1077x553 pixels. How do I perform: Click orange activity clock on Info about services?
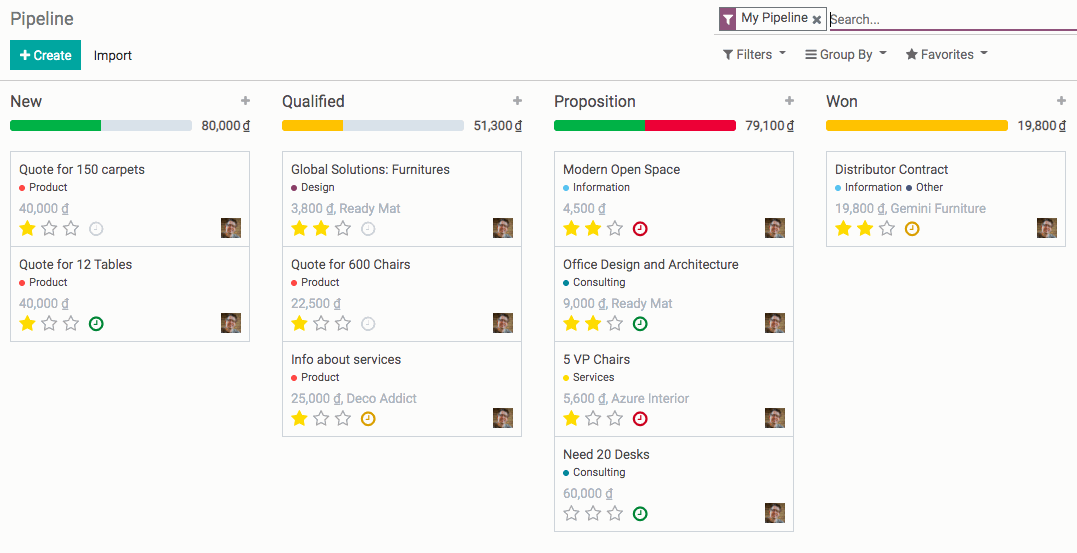(368, 419)
